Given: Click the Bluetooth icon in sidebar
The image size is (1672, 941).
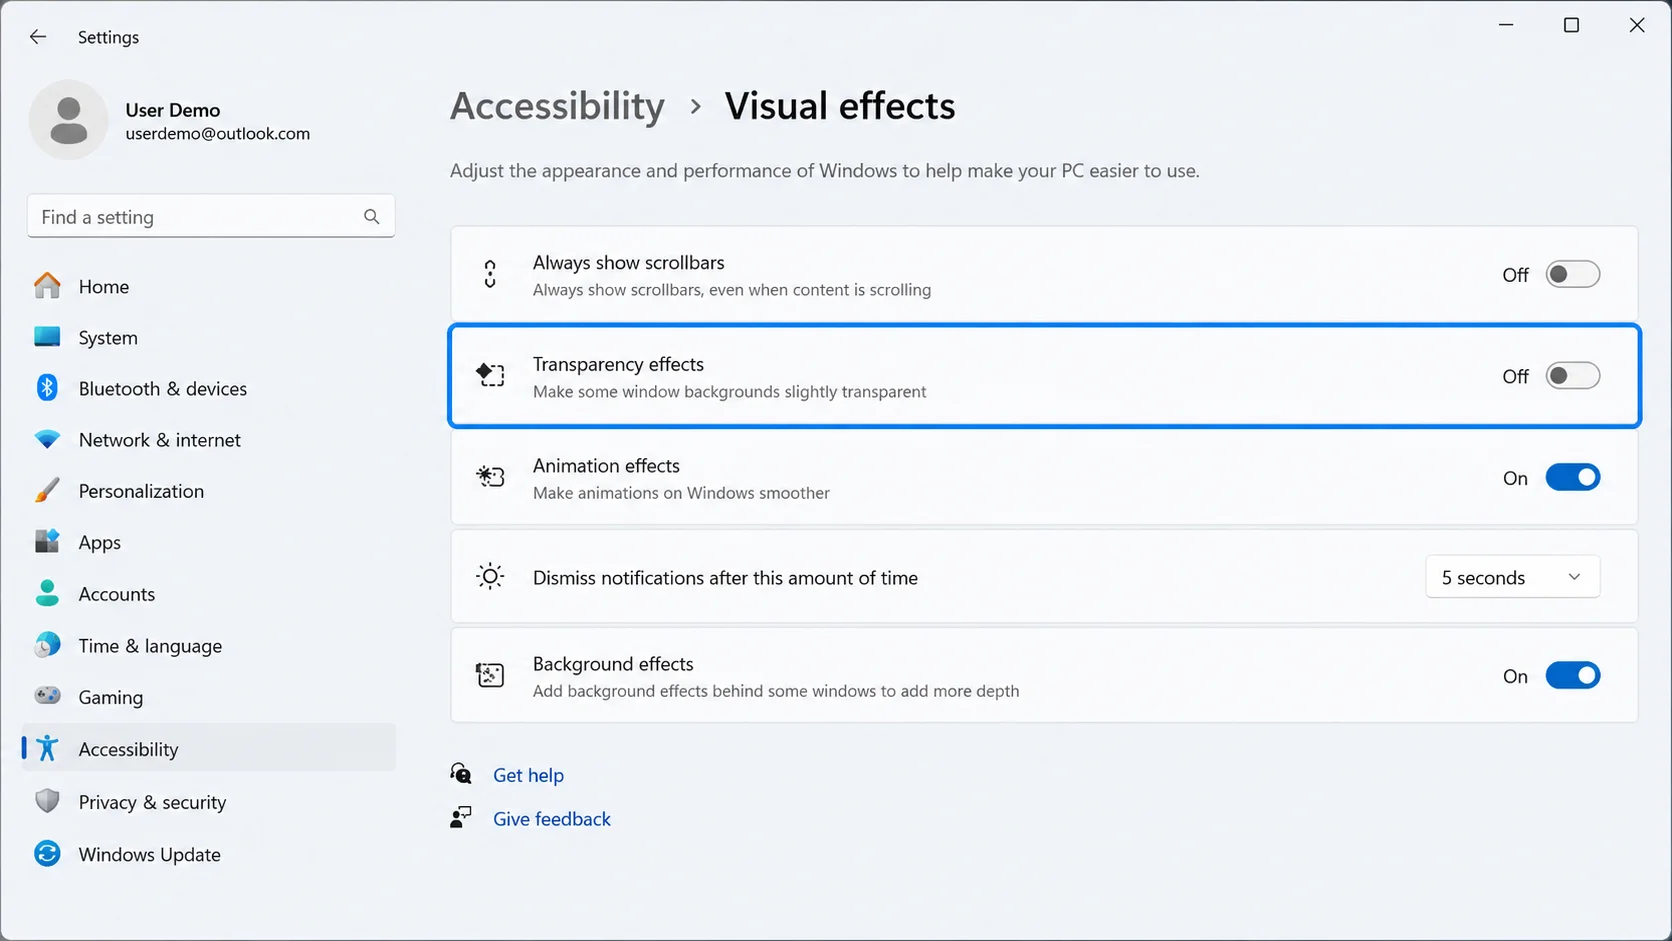Looking at the screenshot, I should tap(47, 388).
